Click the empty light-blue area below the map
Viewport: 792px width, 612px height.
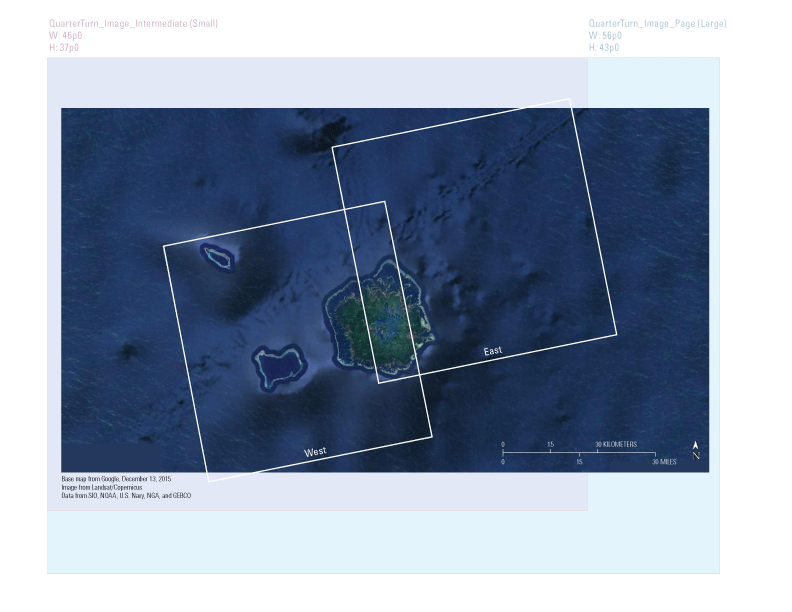380,545
